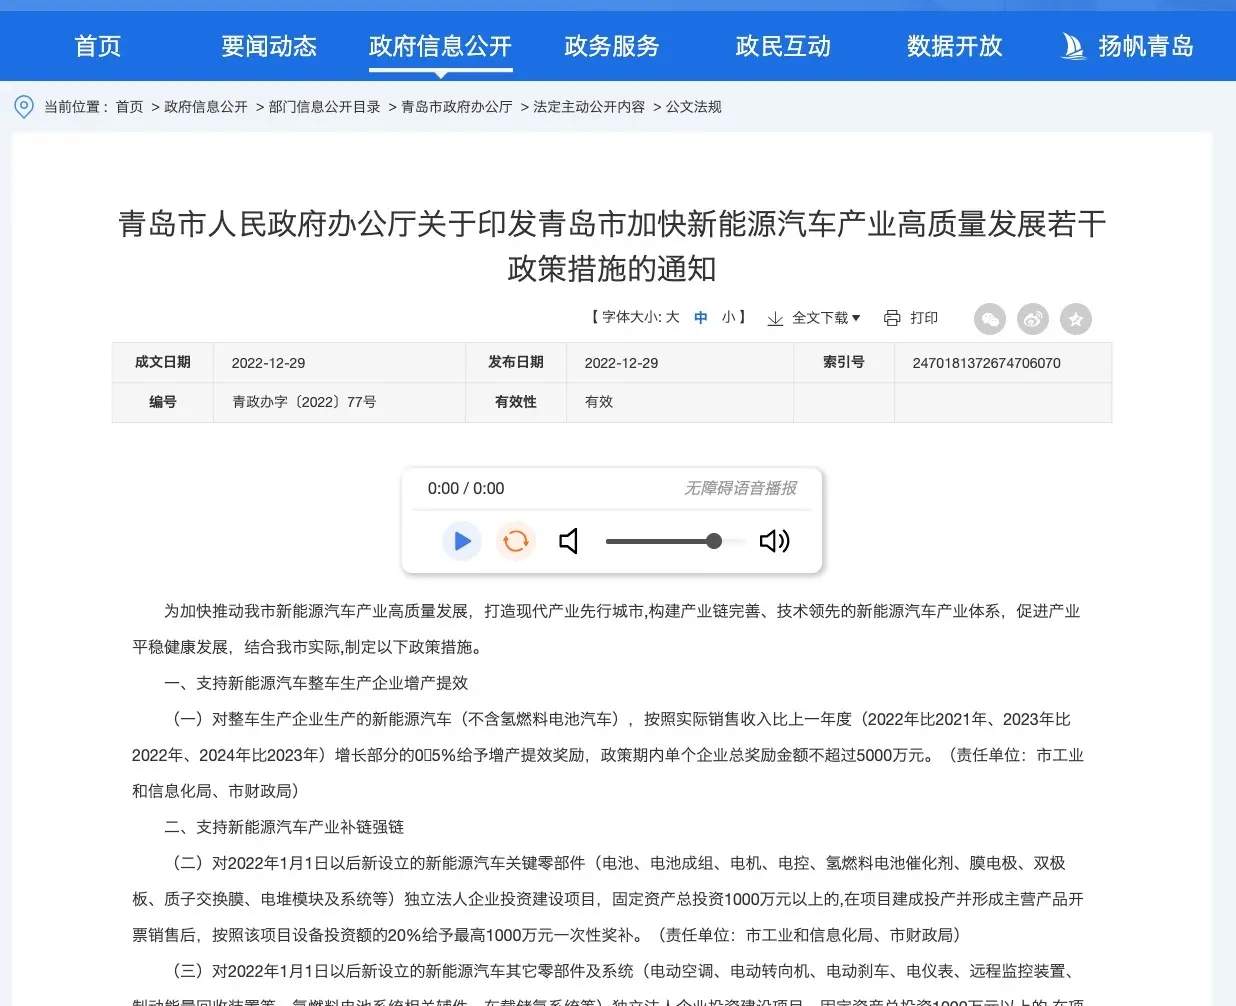
Task: Click the 打印 print text
Action: click(x=924, y=318)
